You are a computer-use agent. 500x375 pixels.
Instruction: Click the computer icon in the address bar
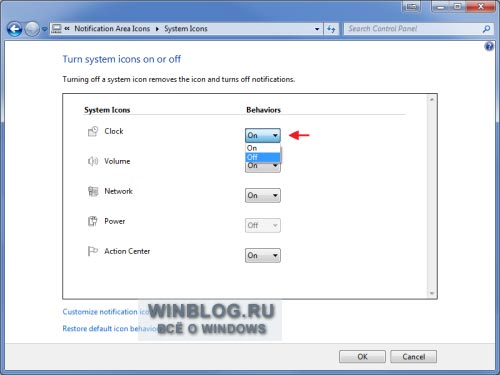(x=57, y=29)
